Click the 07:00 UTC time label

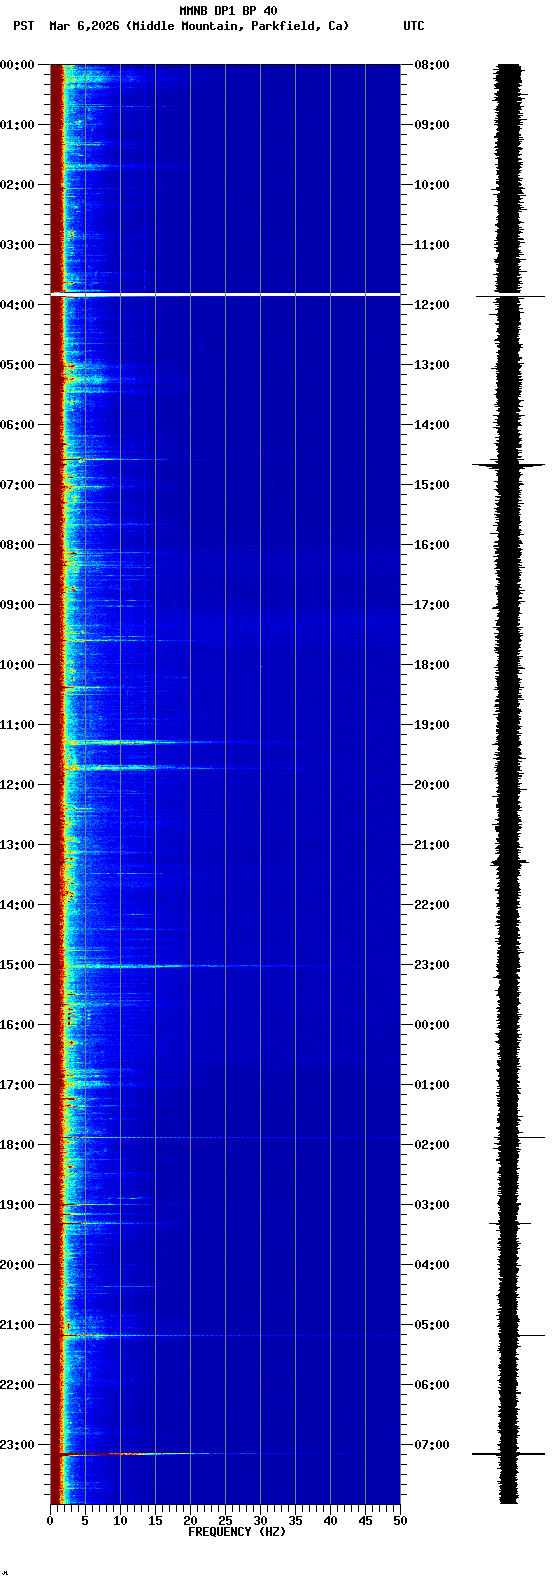(x=431, y=1445)
